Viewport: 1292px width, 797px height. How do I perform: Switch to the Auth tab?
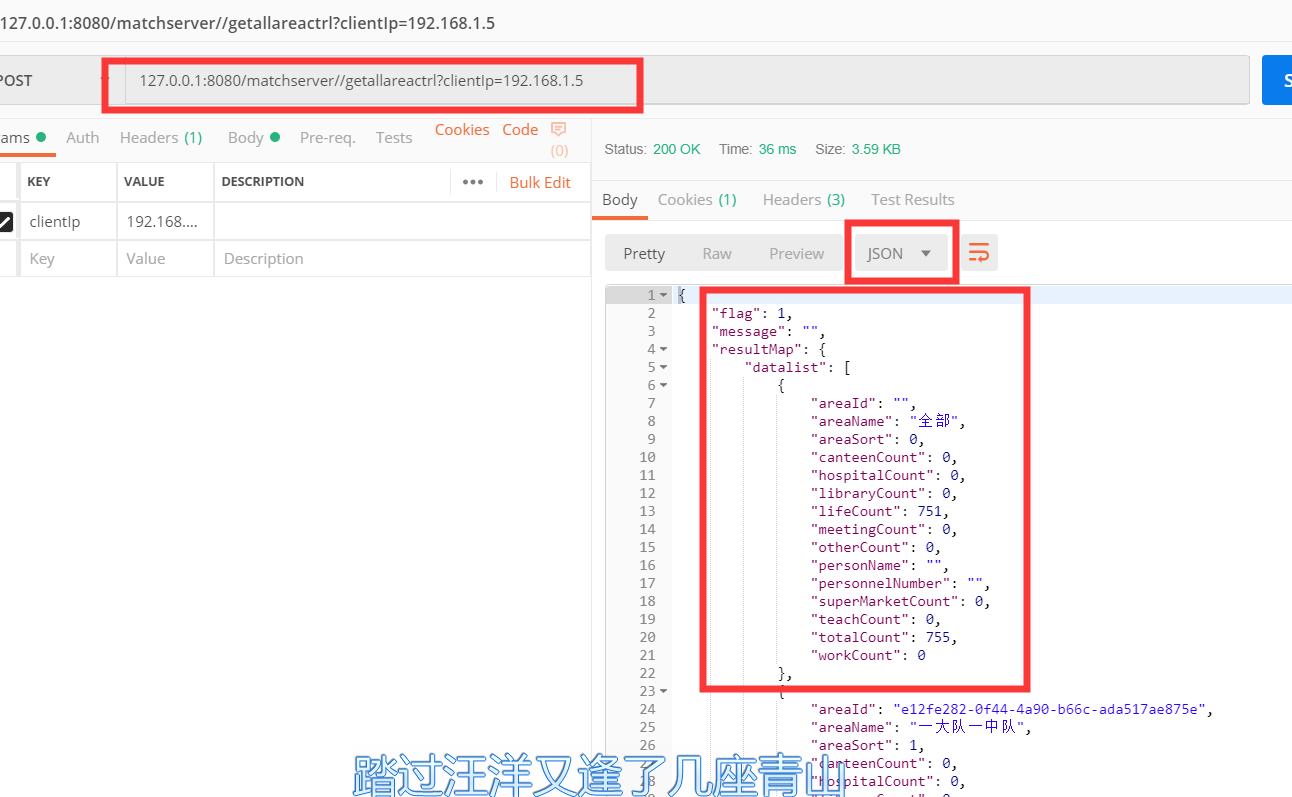(x=82, y=138)
